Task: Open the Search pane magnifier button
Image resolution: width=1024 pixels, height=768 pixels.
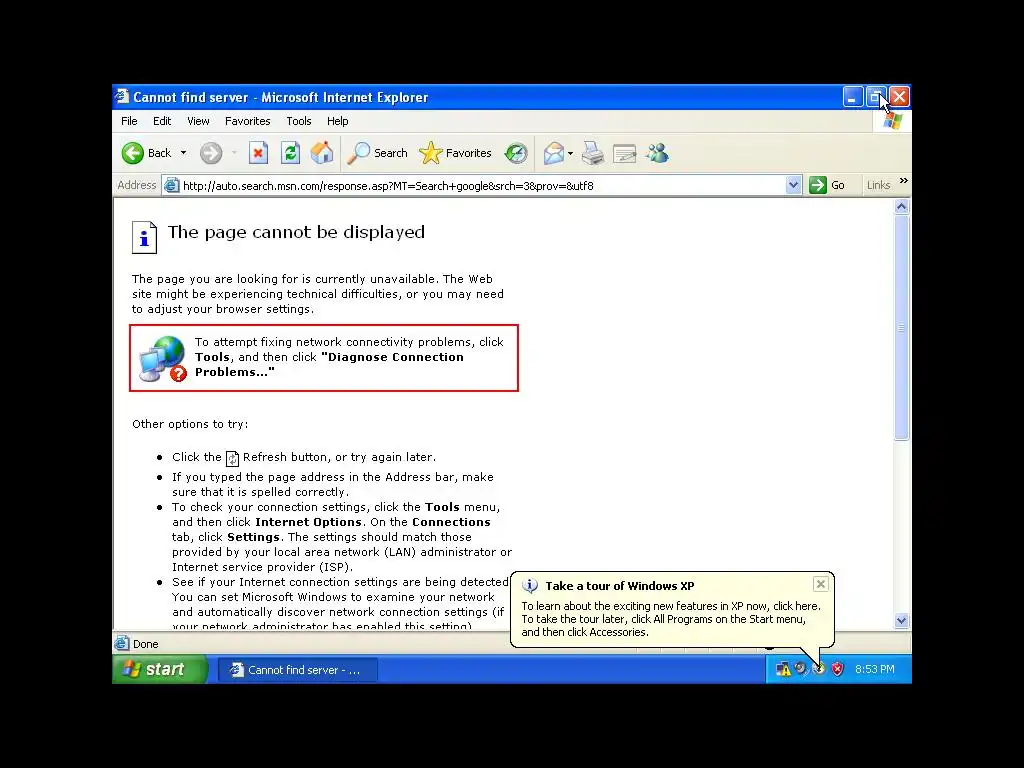Action: [377, 153]
